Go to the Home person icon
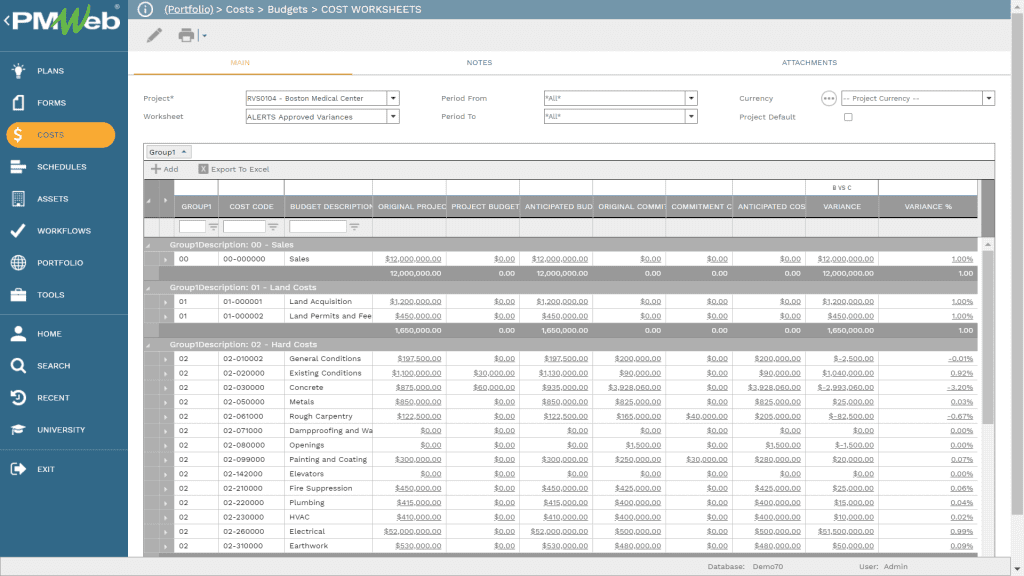The width and height of the screenshot is (1024, 576). coord(18,334)
